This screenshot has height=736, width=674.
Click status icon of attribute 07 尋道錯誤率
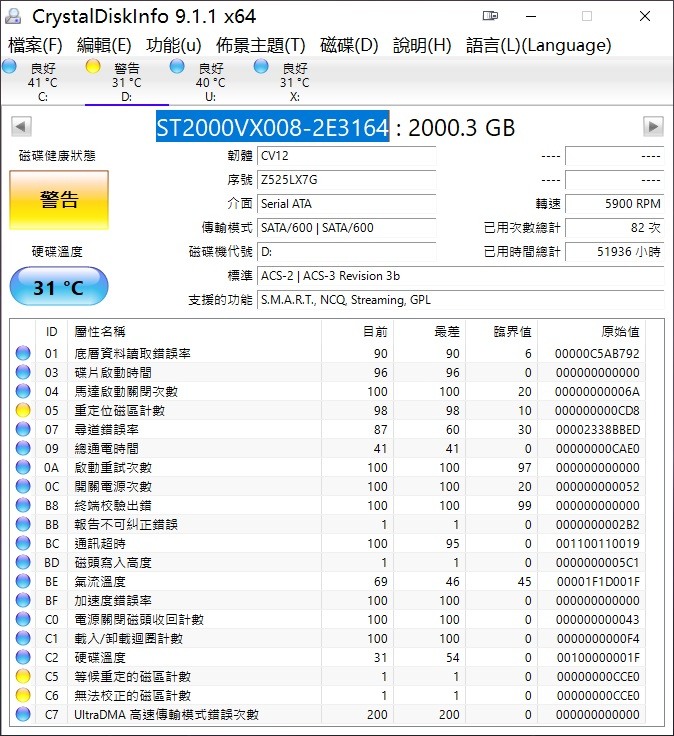coord(23,429)
